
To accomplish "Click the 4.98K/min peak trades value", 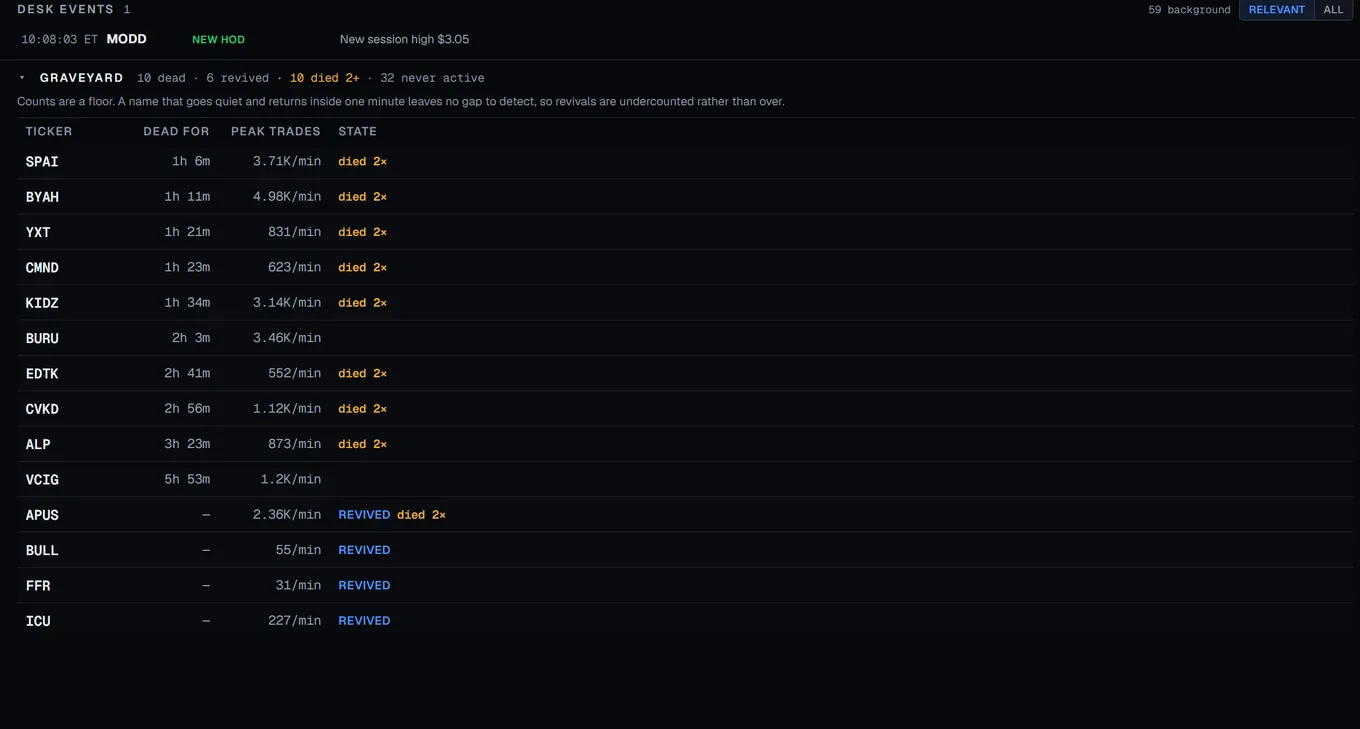I will 287,197.
